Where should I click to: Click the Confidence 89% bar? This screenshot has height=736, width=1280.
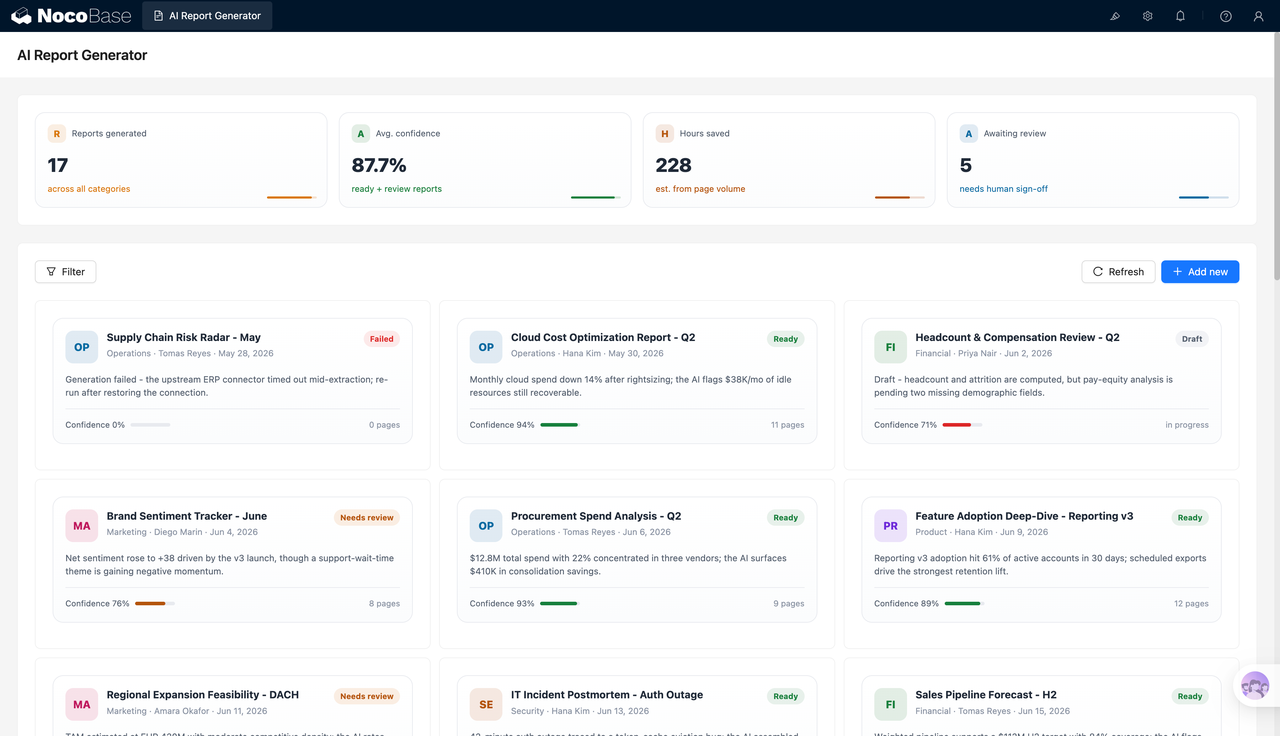[x=964, y=604]
